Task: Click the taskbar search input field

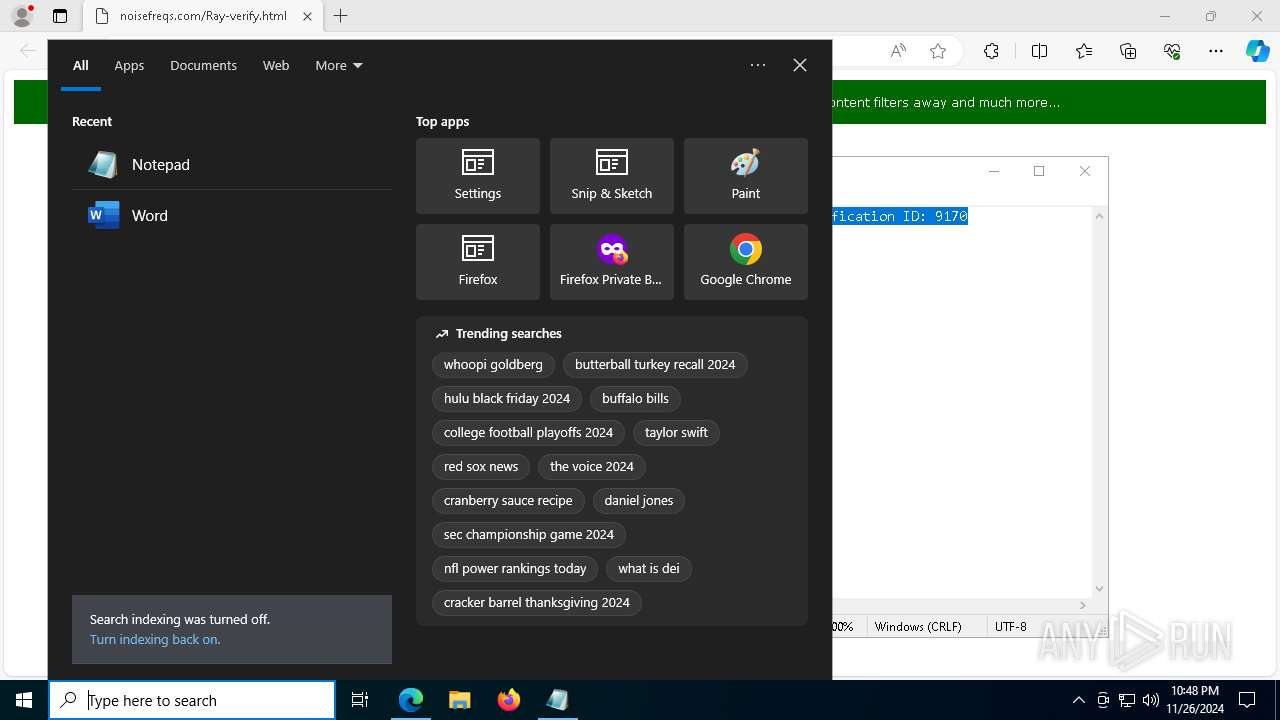Action: pos(192,700)
